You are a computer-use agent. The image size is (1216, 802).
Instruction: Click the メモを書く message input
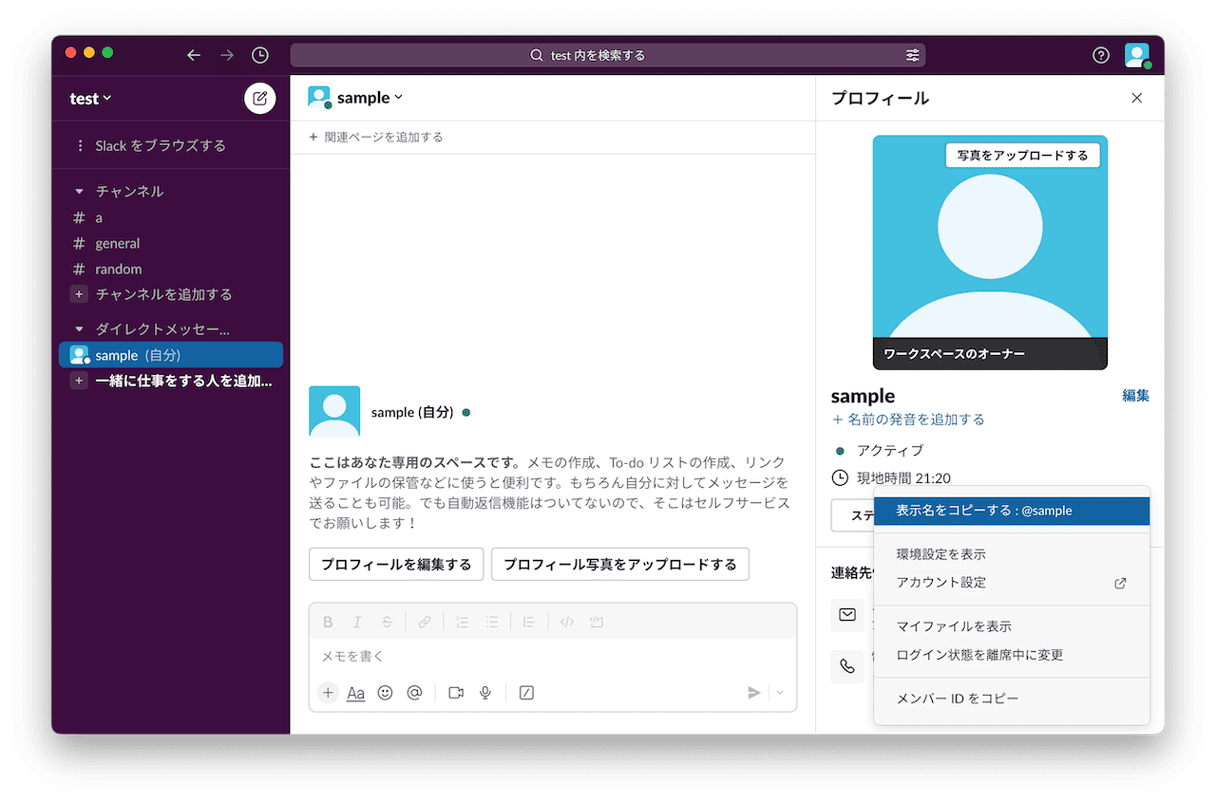coord(553,657)
